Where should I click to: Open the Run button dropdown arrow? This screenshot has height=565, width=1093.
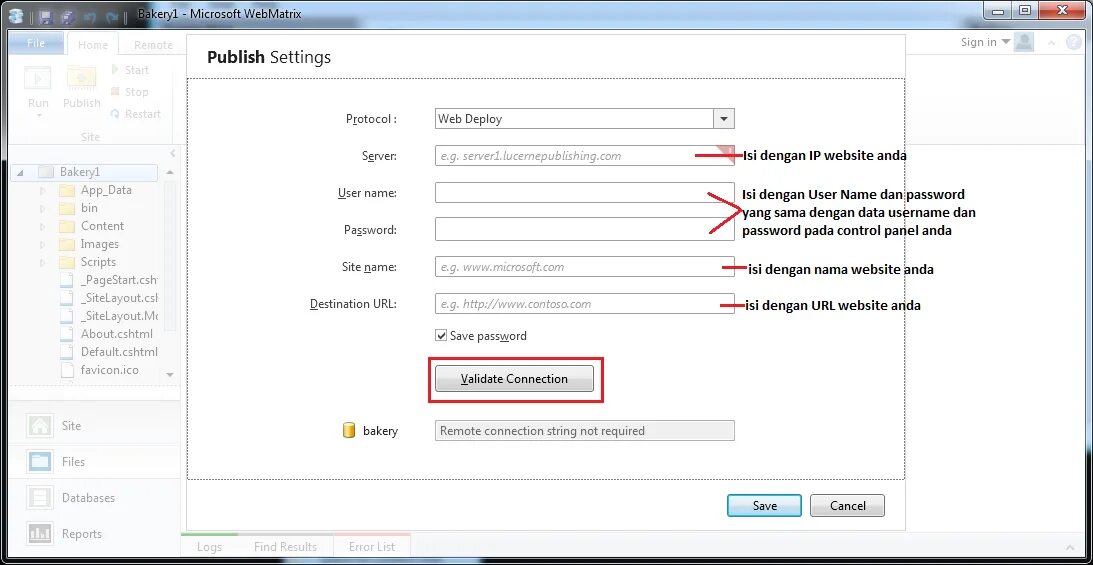click(x=38, y=116)
